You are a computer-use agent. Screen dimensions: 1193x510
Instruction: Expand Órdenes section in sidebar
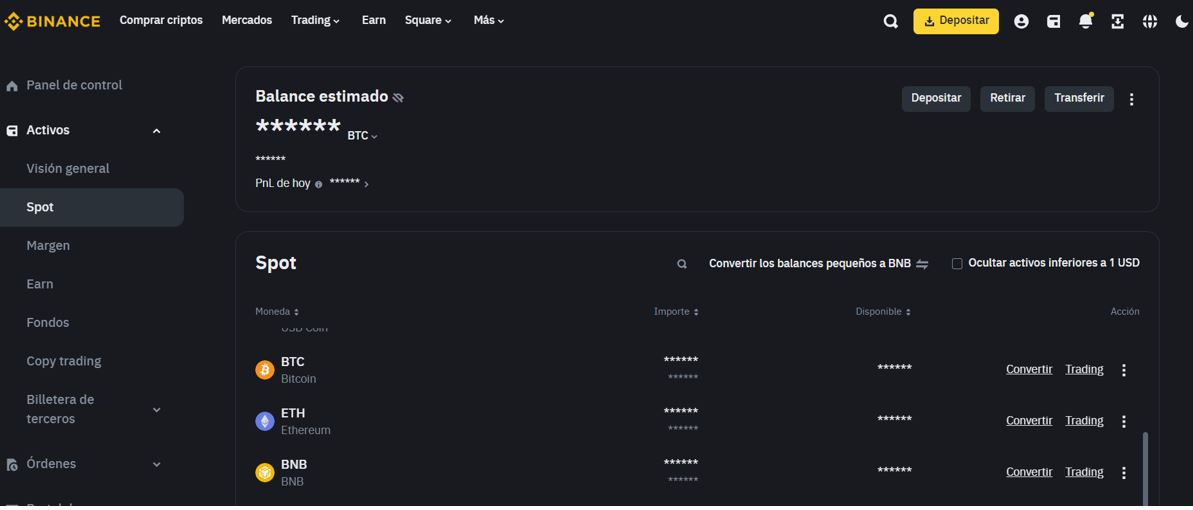[x=156, y=464]
